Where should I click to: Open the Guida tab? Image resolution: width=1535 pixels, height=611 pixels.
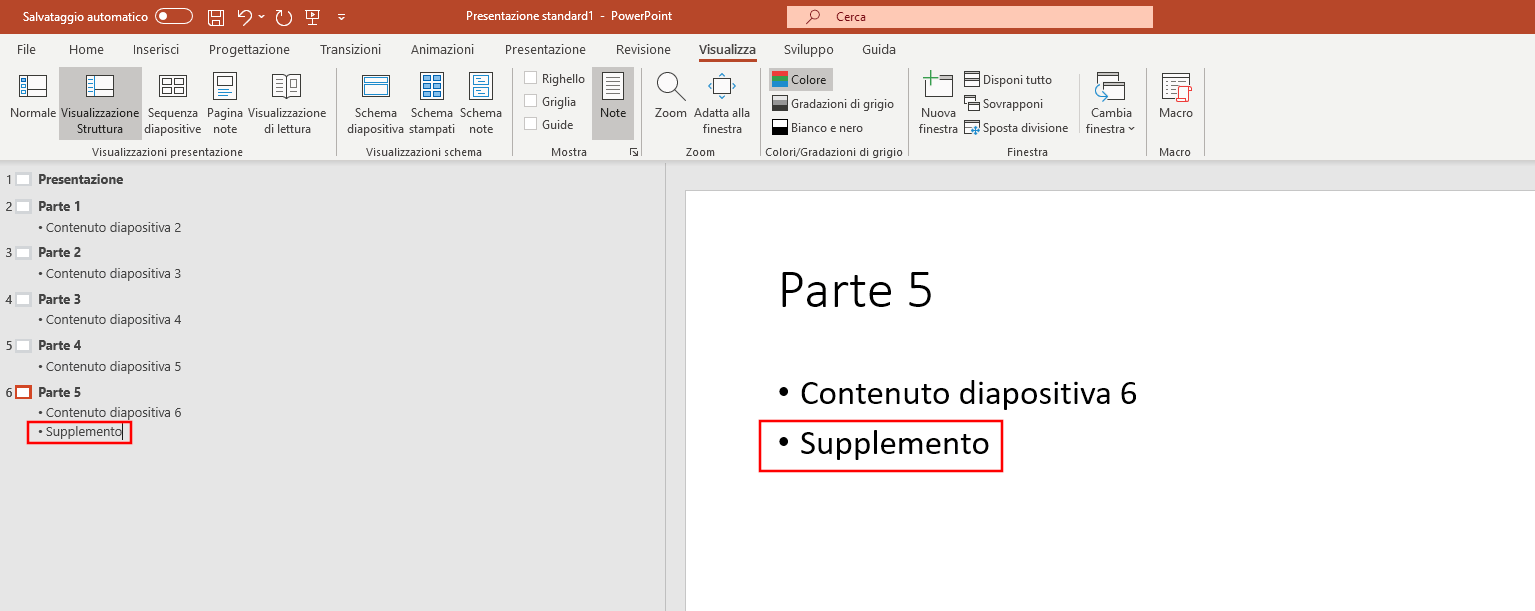tap(879, 49)
